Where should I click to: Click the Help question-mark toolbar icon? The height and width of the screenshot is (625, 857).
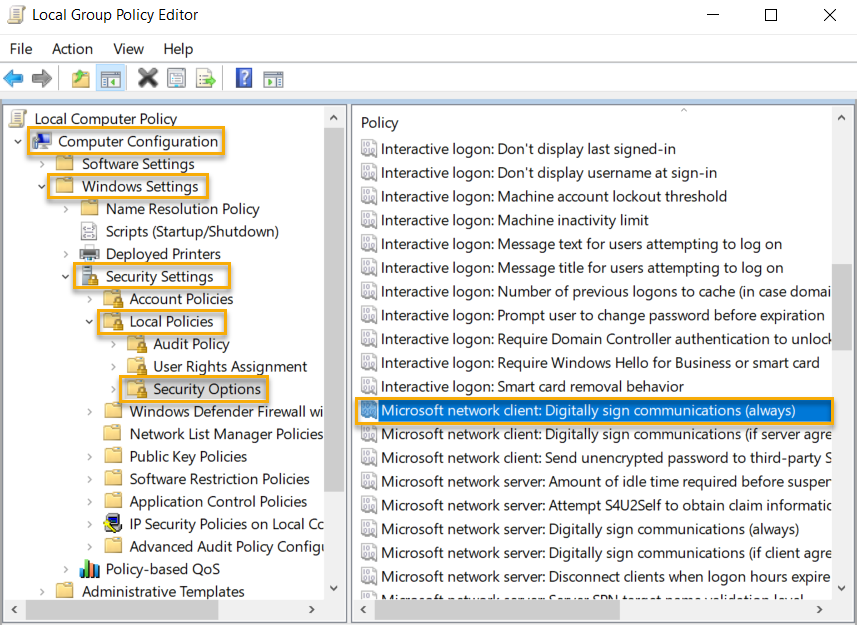[x=243, y=78]
